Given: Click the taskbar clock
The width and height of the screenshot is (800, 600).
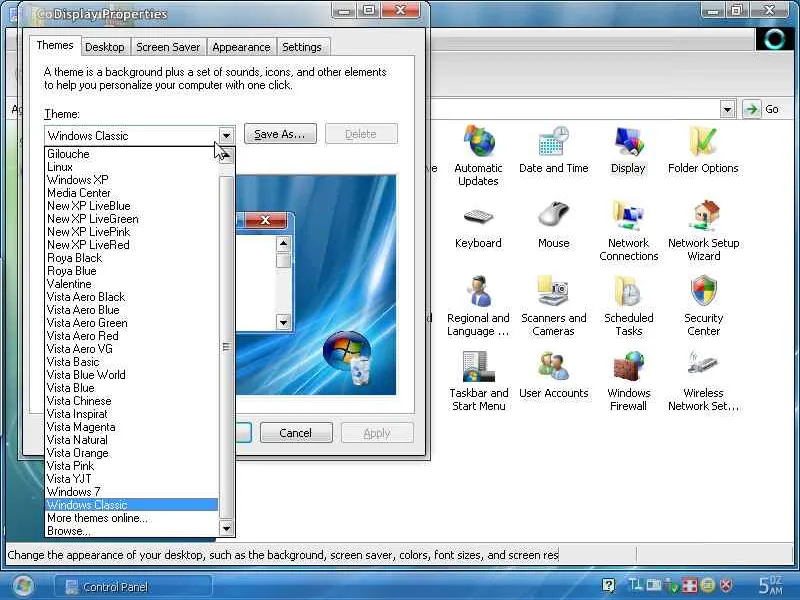Looking at the screenshot, I should click(x=770, y=585).
